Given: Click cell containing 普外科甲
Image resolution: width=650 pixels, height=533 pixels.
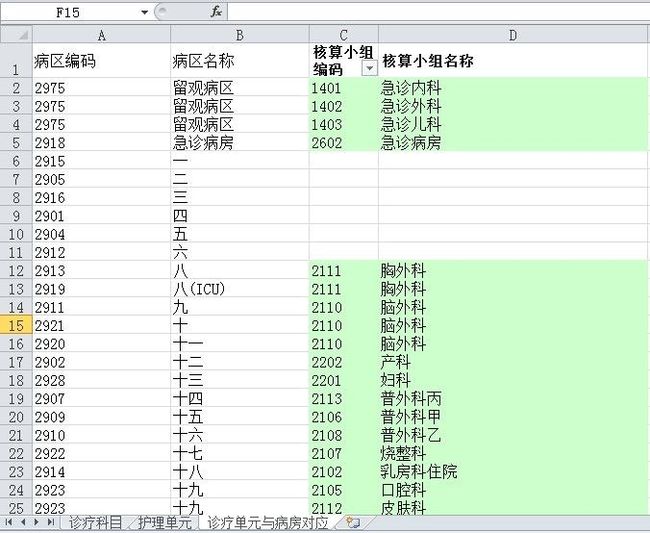Looking at the screenshot, I should 513,417.
